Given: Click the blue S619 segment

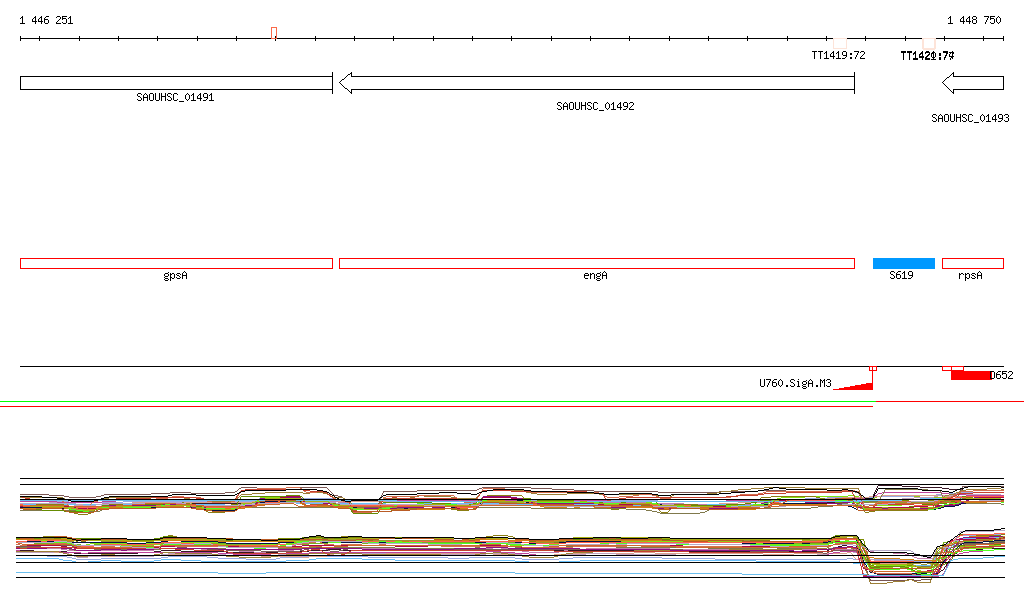Looking at the screenshot, I should click(x=904, y=264).
